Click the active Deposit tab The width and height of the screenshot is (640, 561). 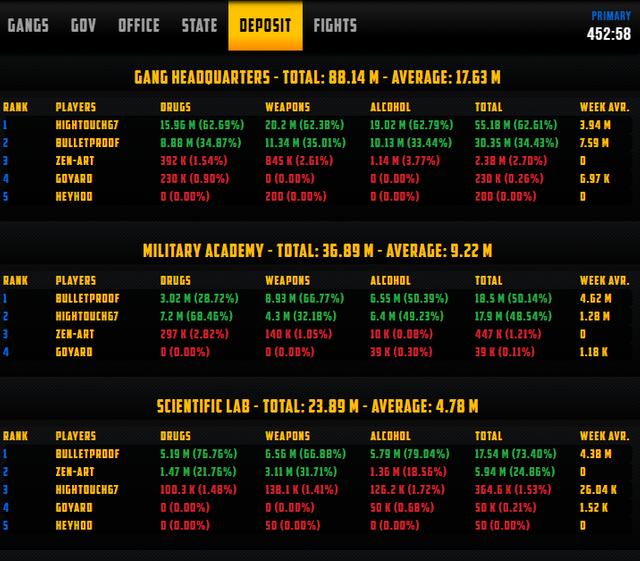265,26
